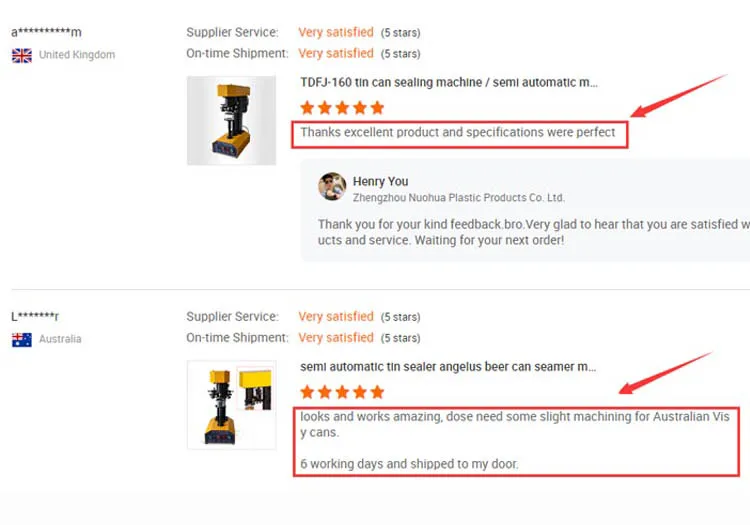Open the semi automatic tin sealer angelus title

448,367
